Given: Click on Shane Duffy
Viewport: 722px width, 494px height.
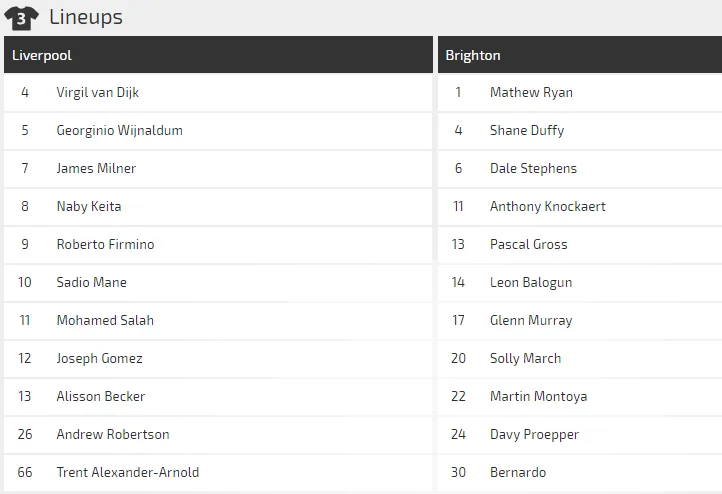Looking at the screenshot, I should 527,130.
